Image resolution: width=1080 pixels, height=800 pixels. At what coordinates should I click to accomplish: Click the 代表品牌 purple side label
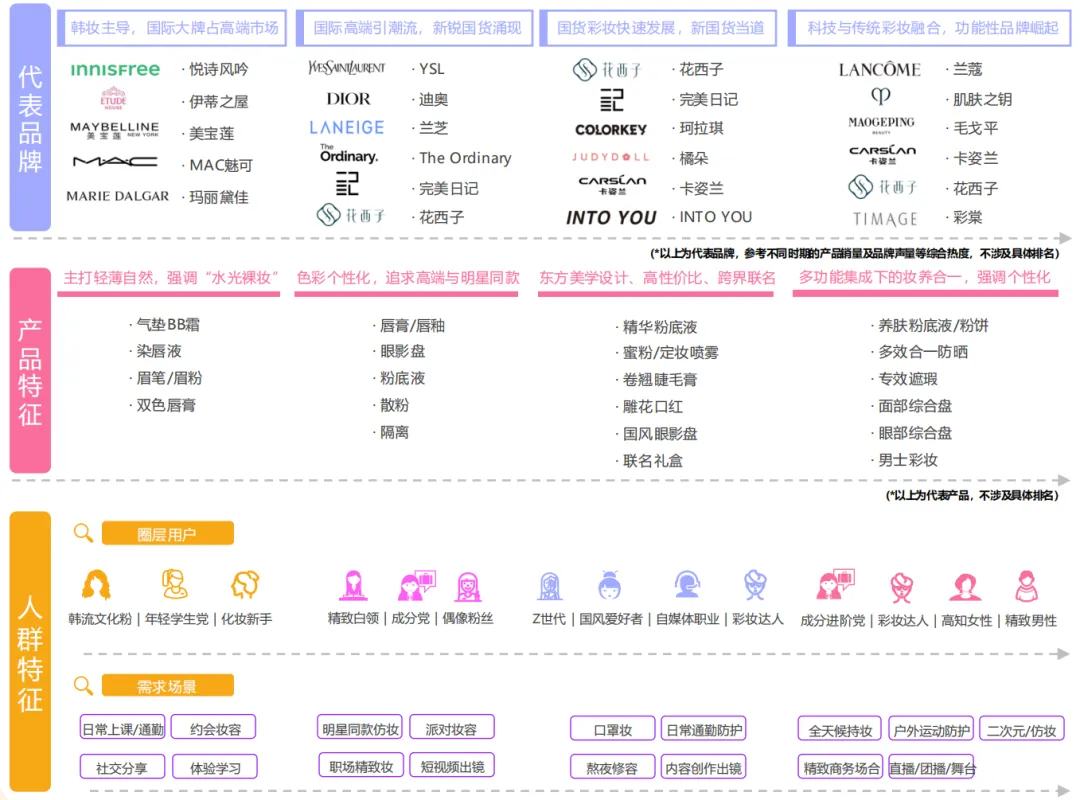(30, 118)
